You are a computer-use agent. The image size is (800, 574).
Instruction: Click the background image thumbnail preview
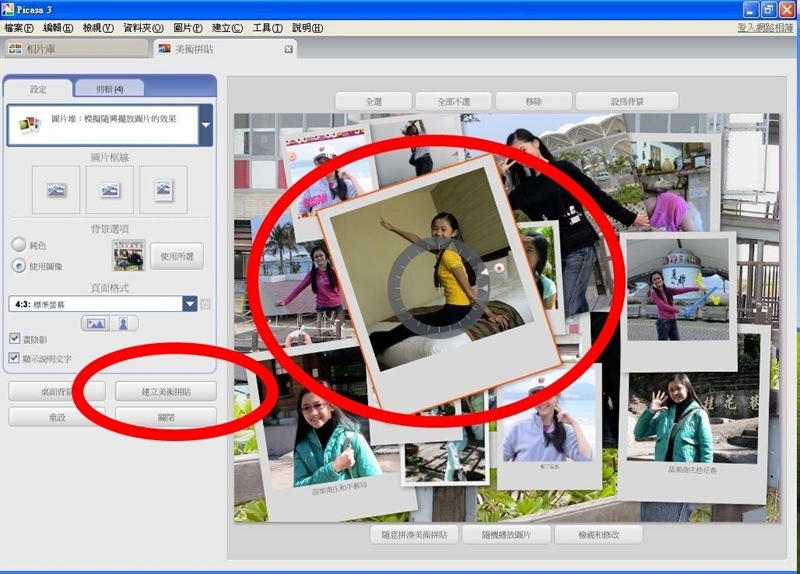(128, 256)
